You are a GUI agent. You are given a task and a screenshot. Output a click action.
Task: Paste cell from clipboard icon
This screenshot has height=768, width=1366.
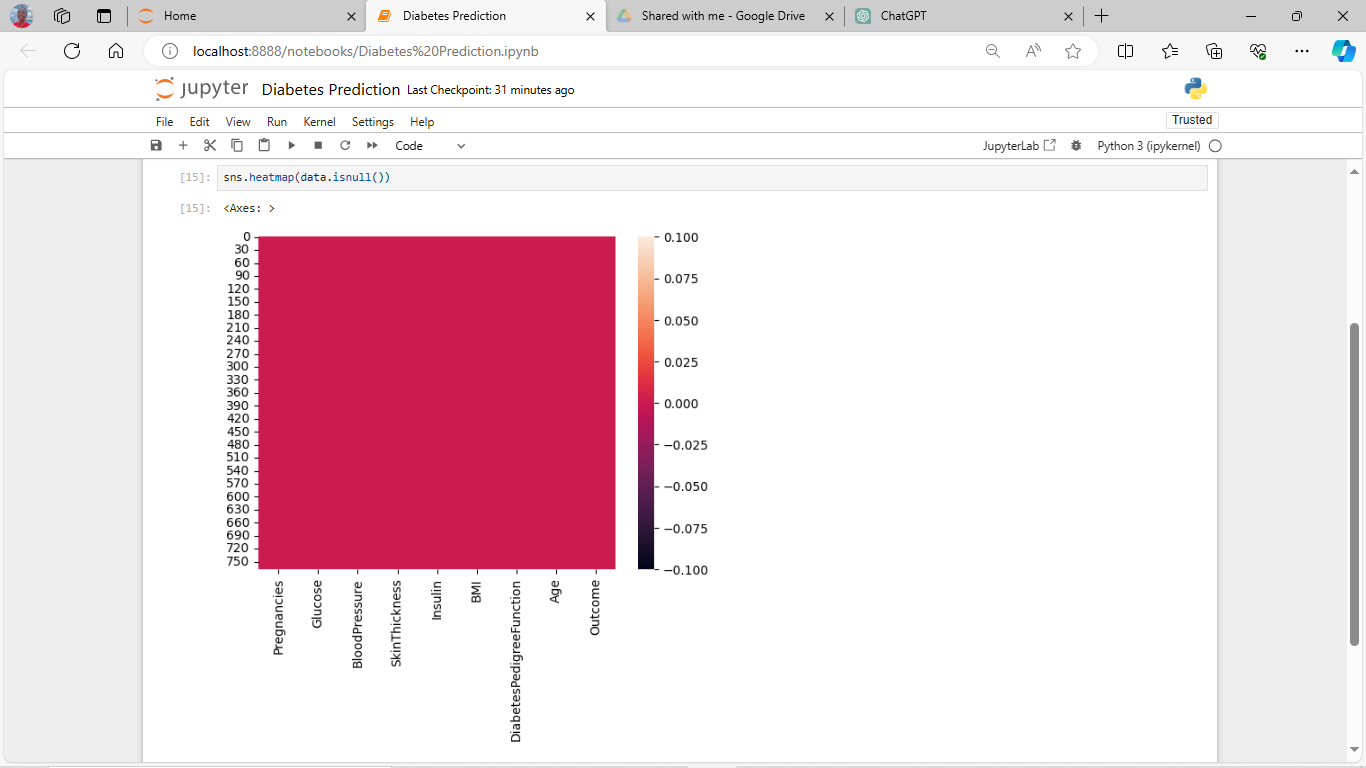[x=264, y=145]
